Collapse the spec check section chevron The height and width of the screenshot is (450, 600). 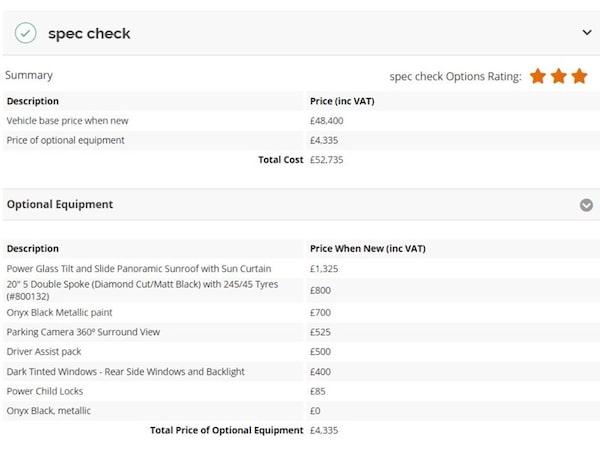pos(586,32)
